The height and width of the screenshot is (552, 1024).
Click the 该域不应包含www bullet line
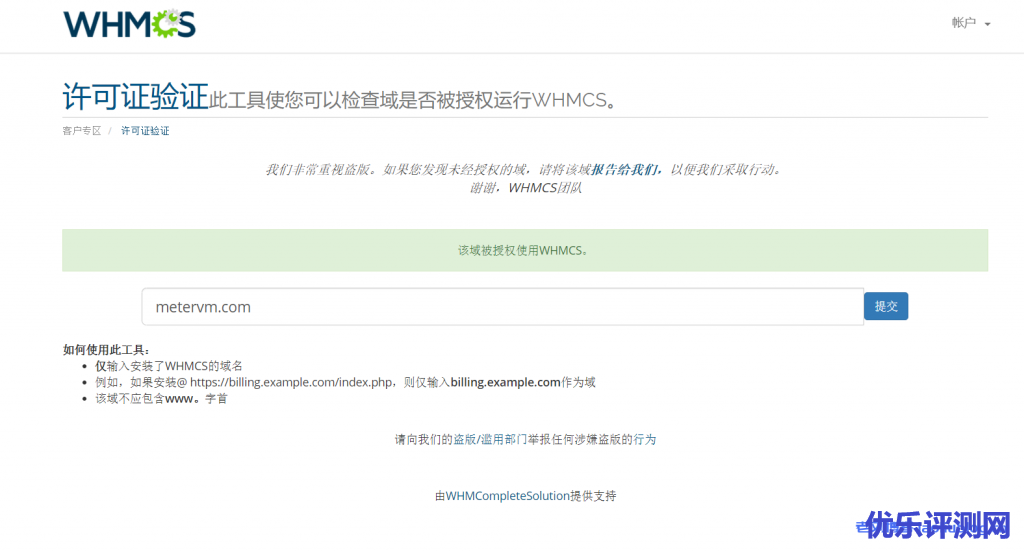(161, 398)
